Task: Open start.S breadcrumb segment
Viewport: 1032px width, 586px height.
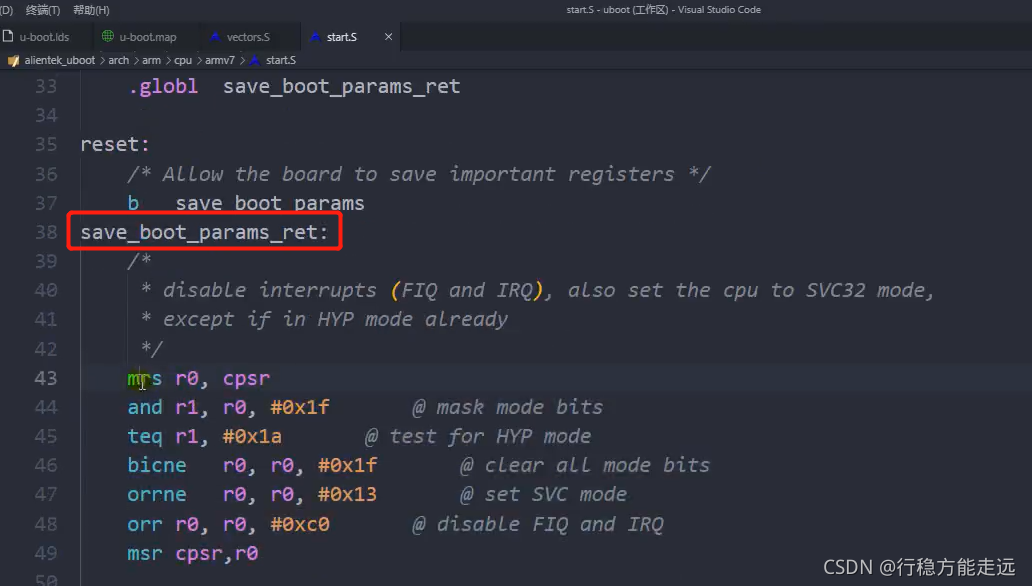Action: 281,60
